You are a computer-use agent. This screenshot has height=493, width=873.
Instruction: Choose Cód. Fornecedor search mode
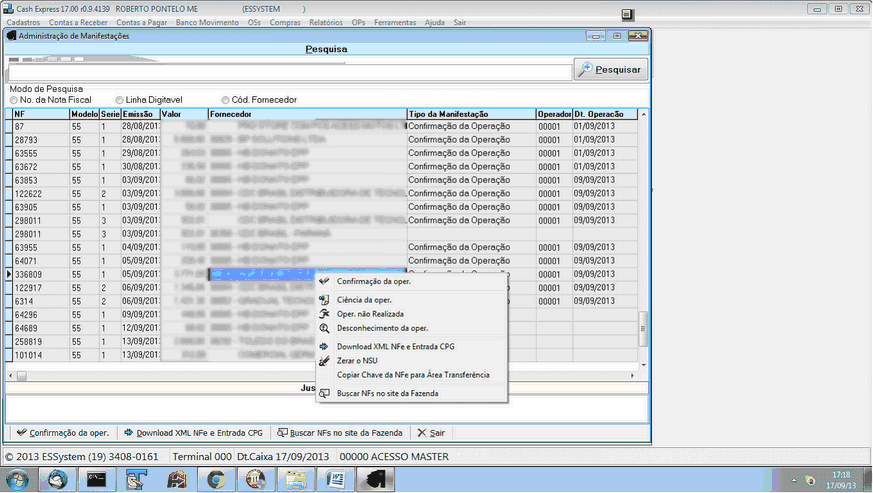pos(226,100)
